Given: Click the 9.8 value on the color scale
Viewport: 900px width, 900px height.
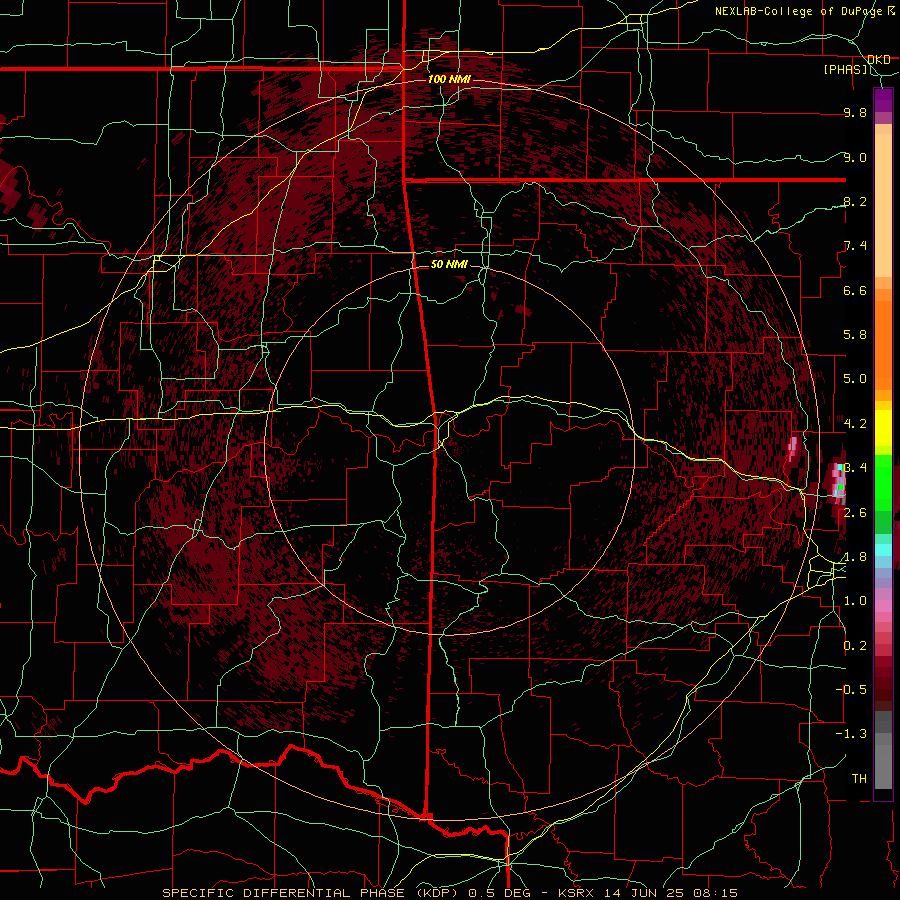Looking at the screenshot, I should pos(855,112).
